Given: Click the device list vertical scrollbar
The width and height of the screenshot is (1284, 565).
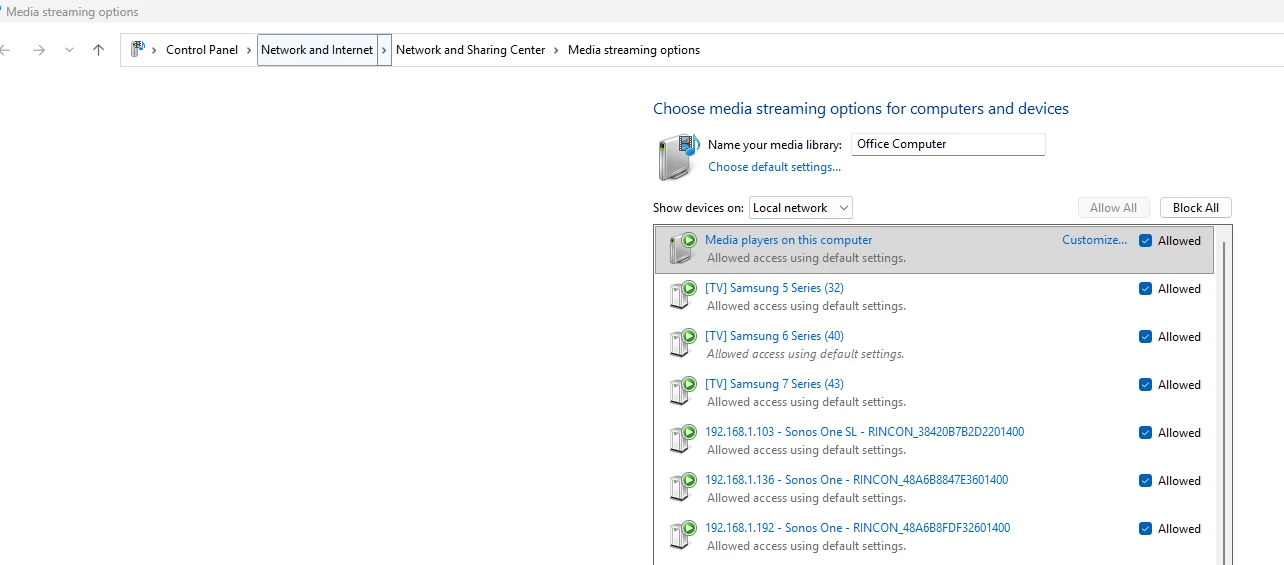Looking at the screenshot, I should (x=1225, y=400).
